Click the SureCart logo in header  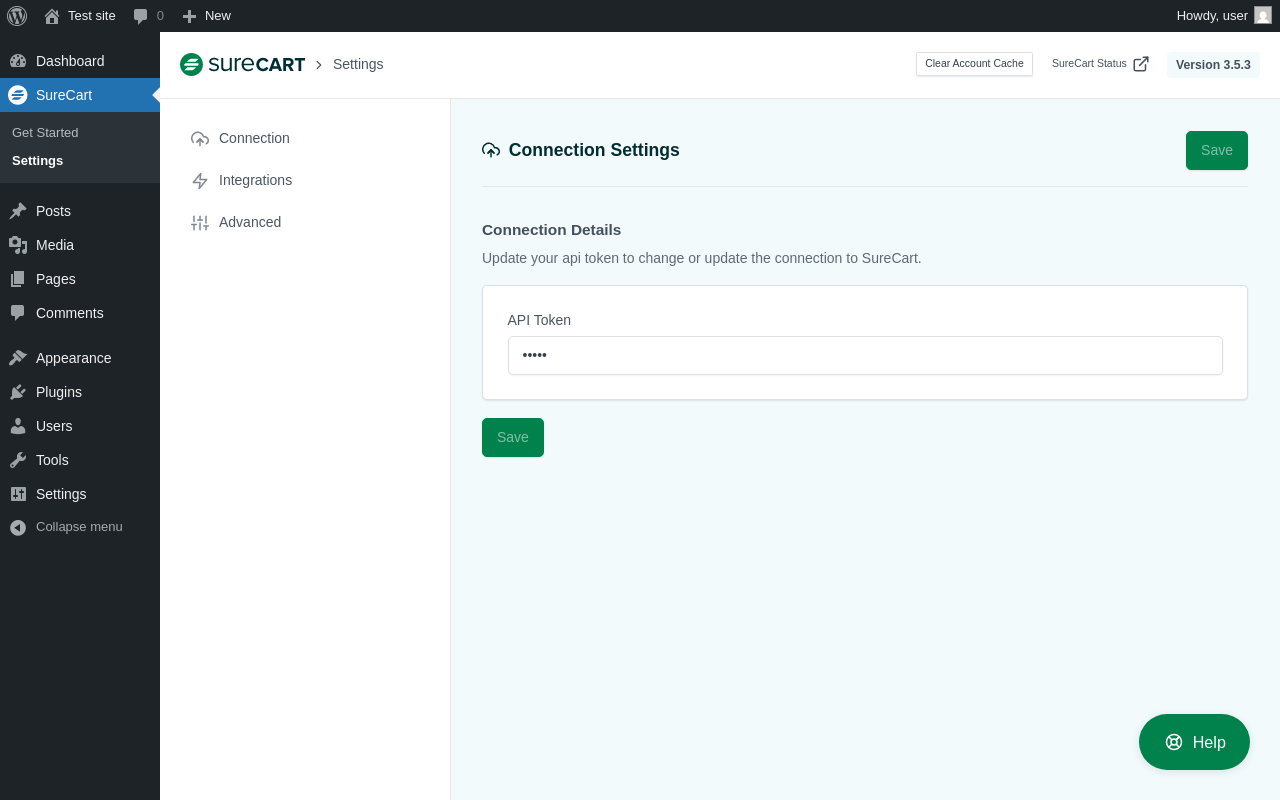coord(242,64)
